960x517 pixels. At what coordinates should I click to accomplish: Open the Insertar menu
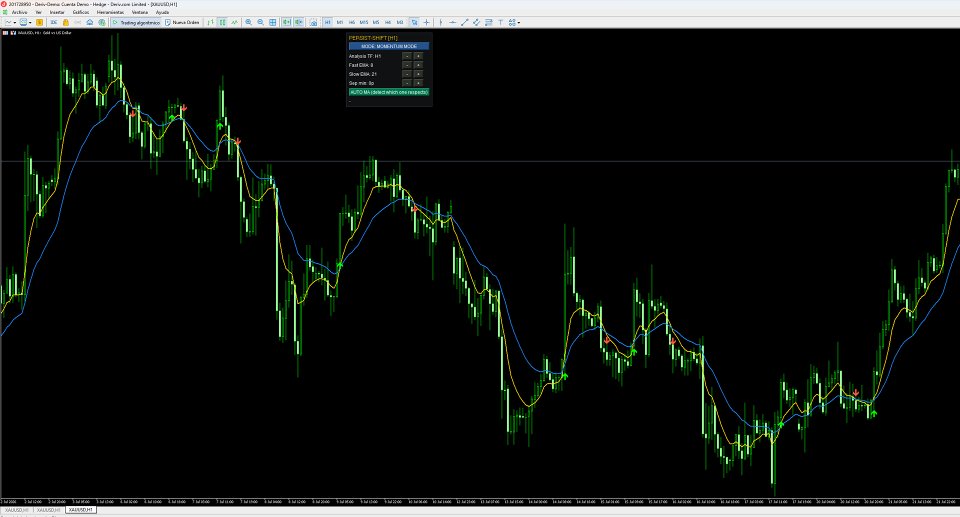click(57, 12)
